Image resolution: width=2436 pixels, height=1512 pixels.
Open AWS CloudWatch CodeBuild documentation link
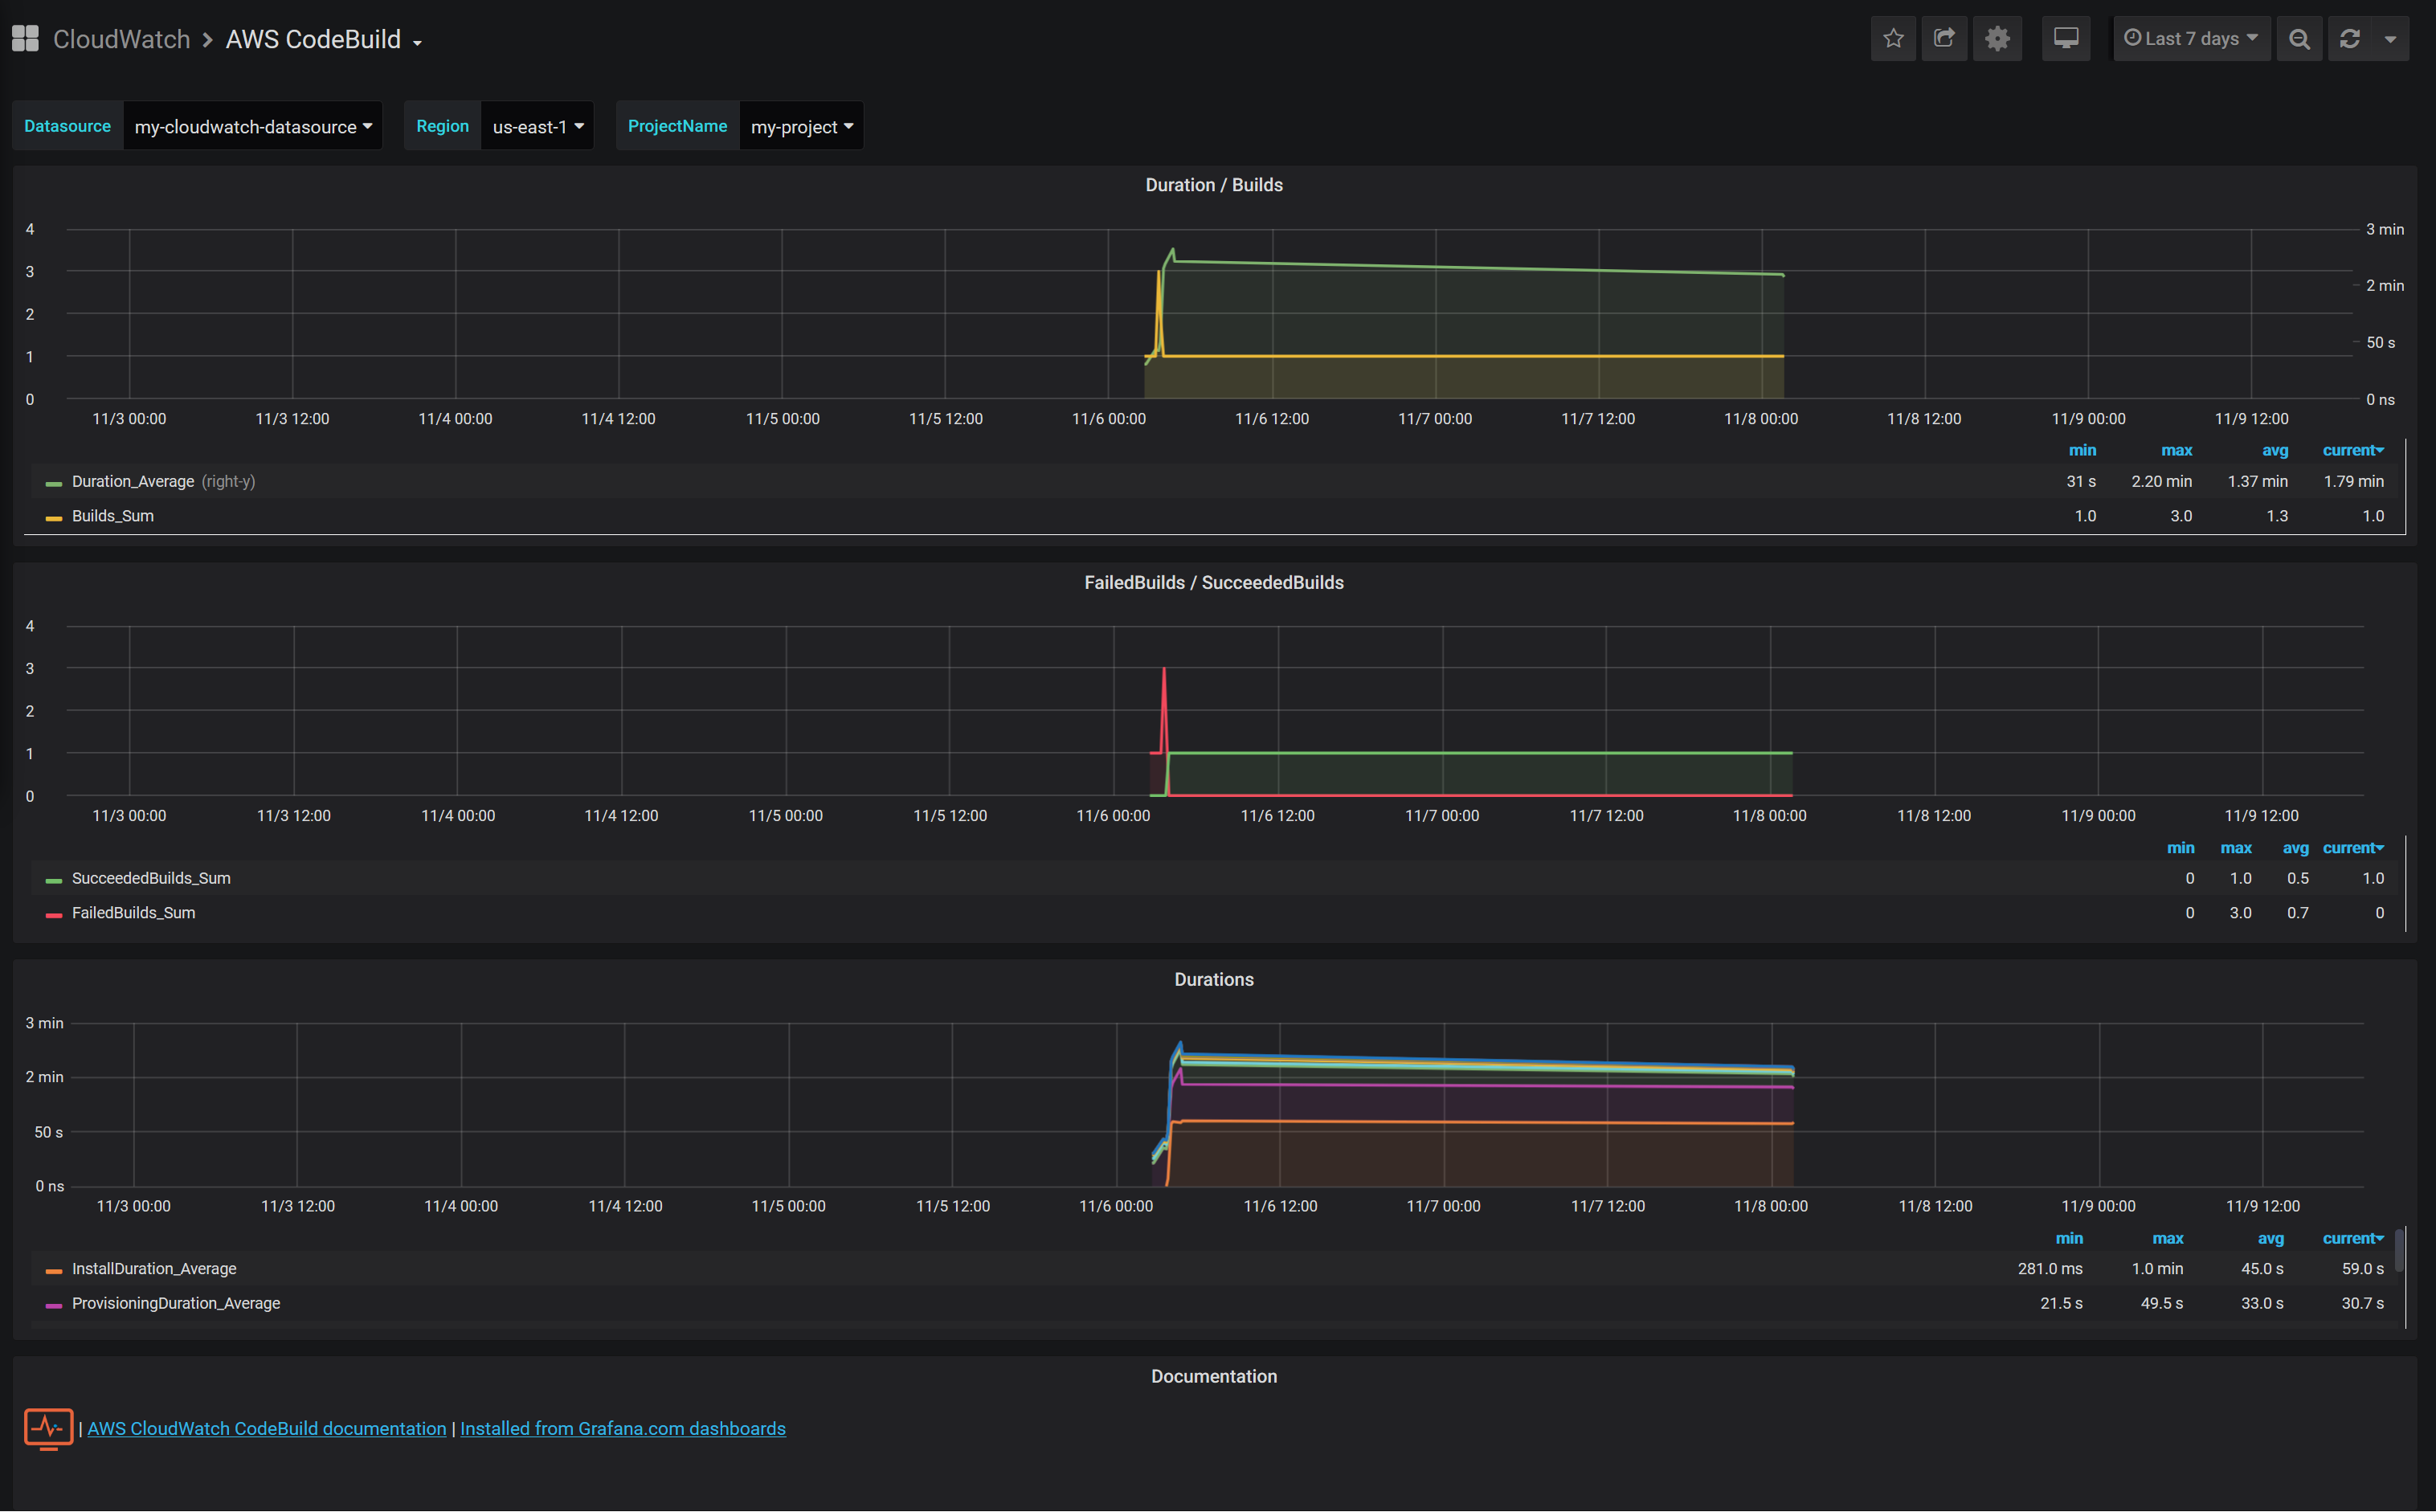tap(266, 1429)
